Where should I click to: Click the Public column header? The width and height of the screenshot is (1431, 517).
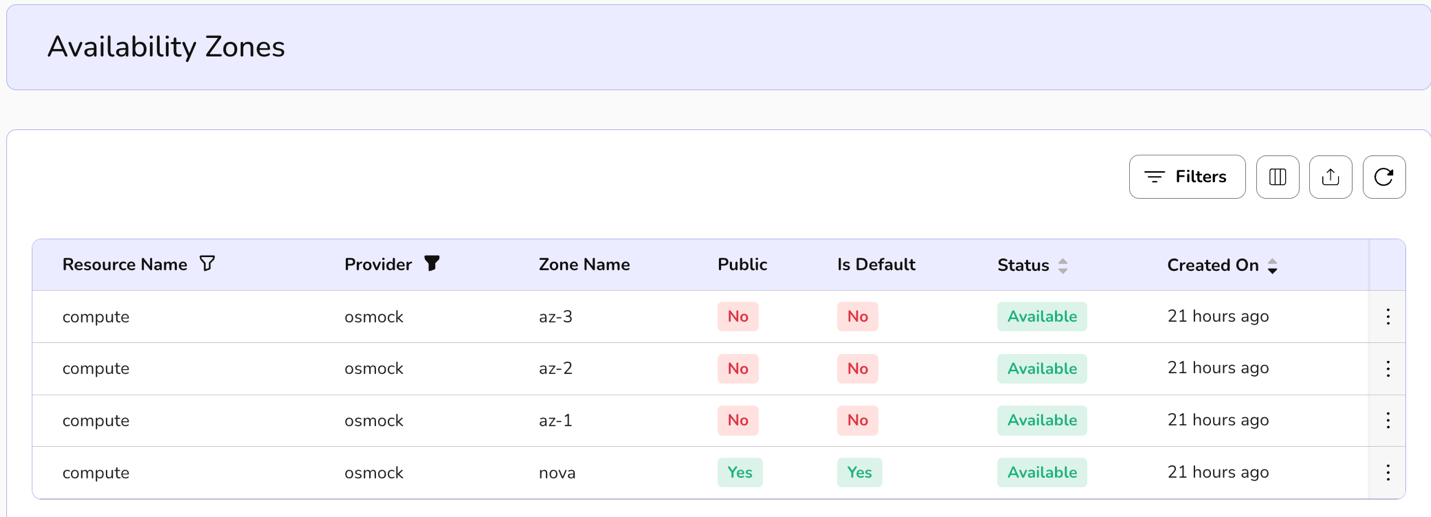pos(742,265)
